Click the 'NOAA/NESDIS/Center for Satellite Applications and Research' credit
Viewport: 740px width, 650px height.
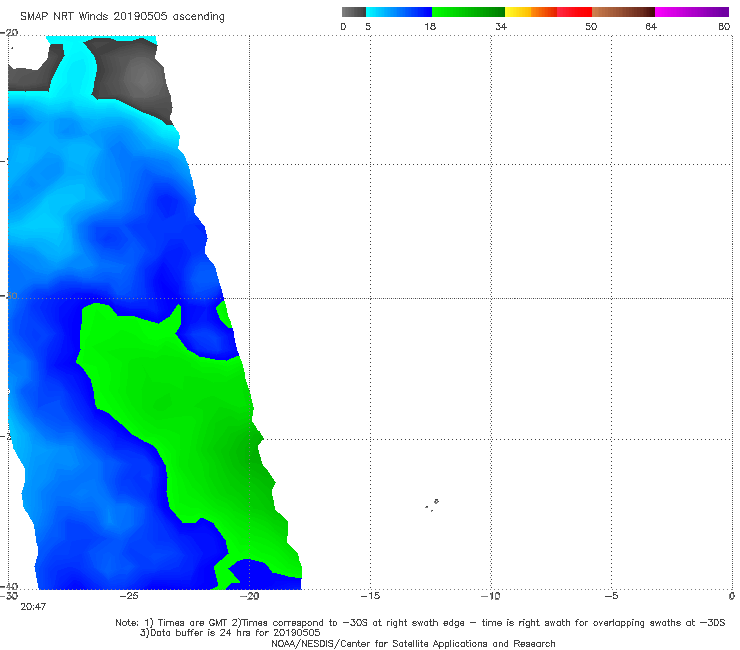pos(413,644)
